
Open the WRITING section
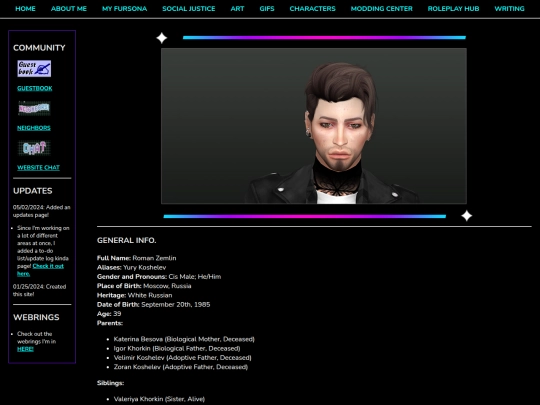pyautogui.click(x=509, y=9)
